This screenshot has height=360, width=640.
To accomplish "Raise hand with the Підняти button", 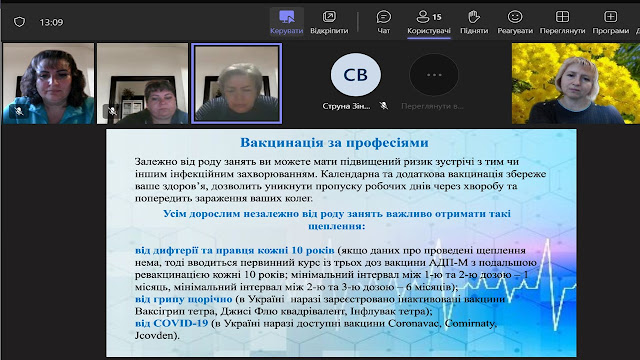I will click(474, 22).
